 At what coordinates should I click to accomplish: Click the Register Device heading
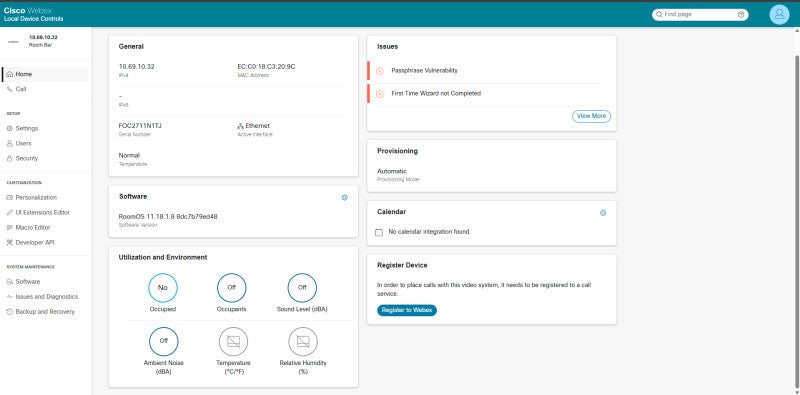click(402, 266)
